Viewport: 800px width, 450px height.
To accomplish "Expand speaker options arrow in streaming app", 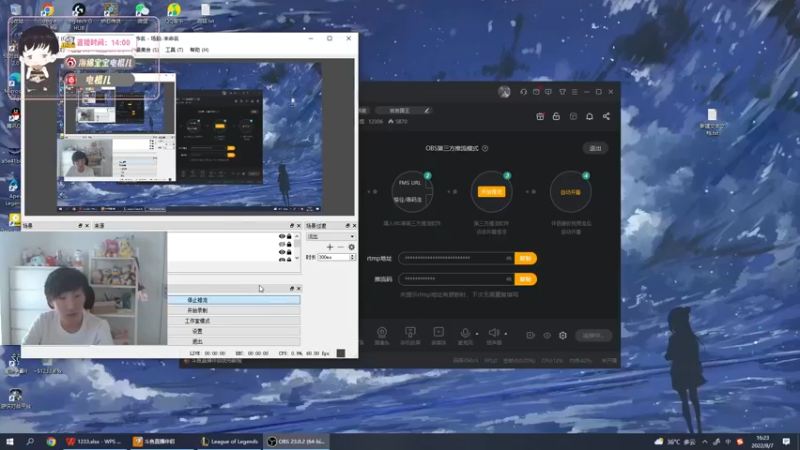I will [x=506, y=334].
